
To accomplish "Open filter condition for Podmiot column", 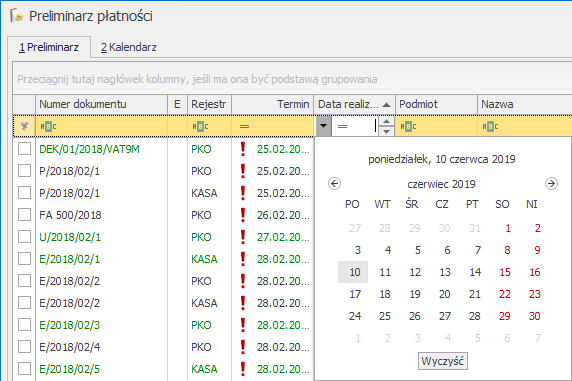I will coord(408,127).
